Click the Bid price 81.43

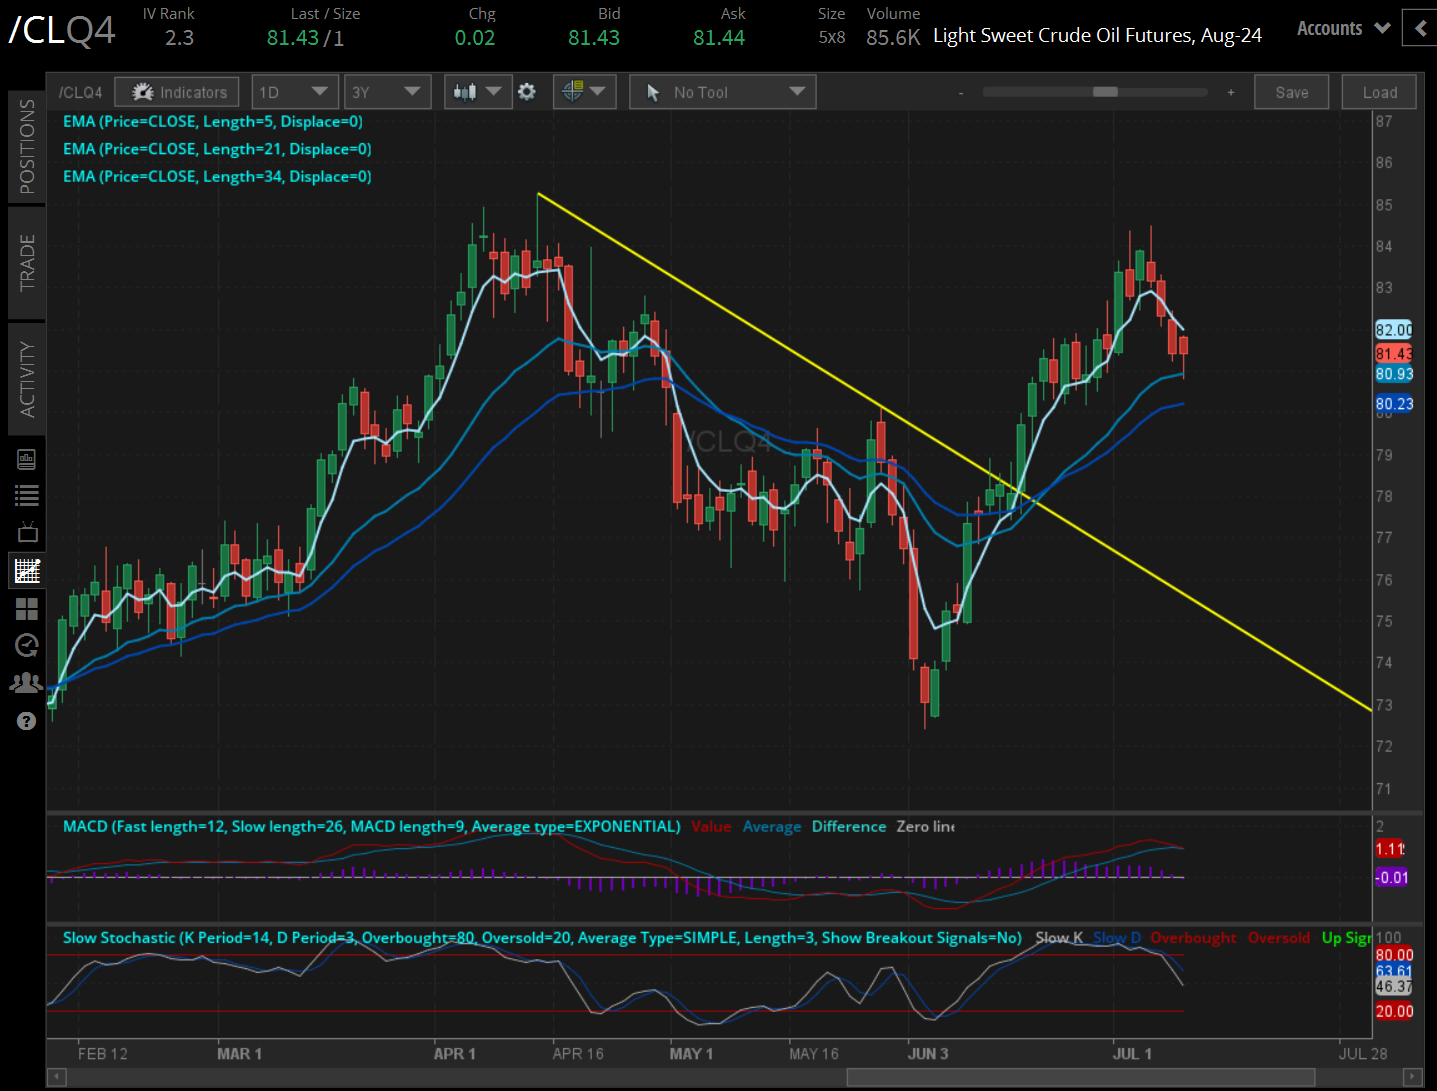[594, 38]
